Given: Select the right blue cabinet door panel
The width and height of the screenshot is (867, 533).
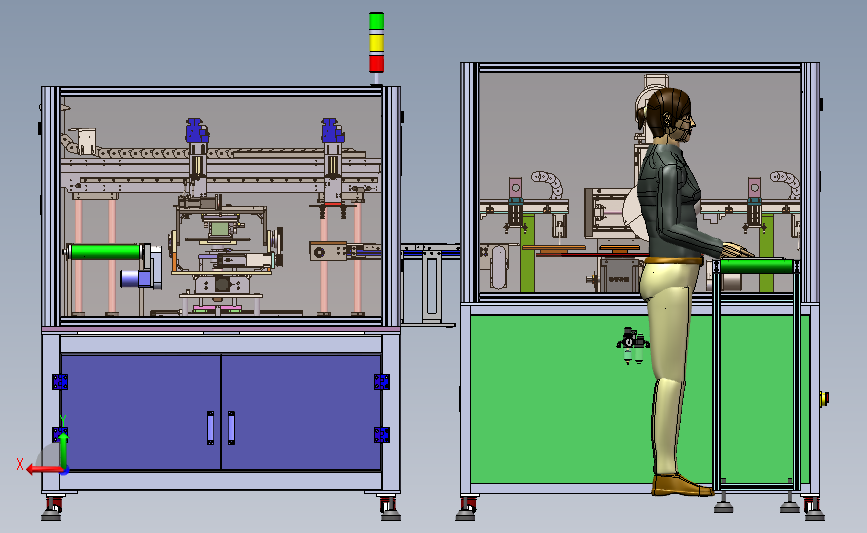Looking at the screenshot, I should pyautogui.click(x=301, y=412).
